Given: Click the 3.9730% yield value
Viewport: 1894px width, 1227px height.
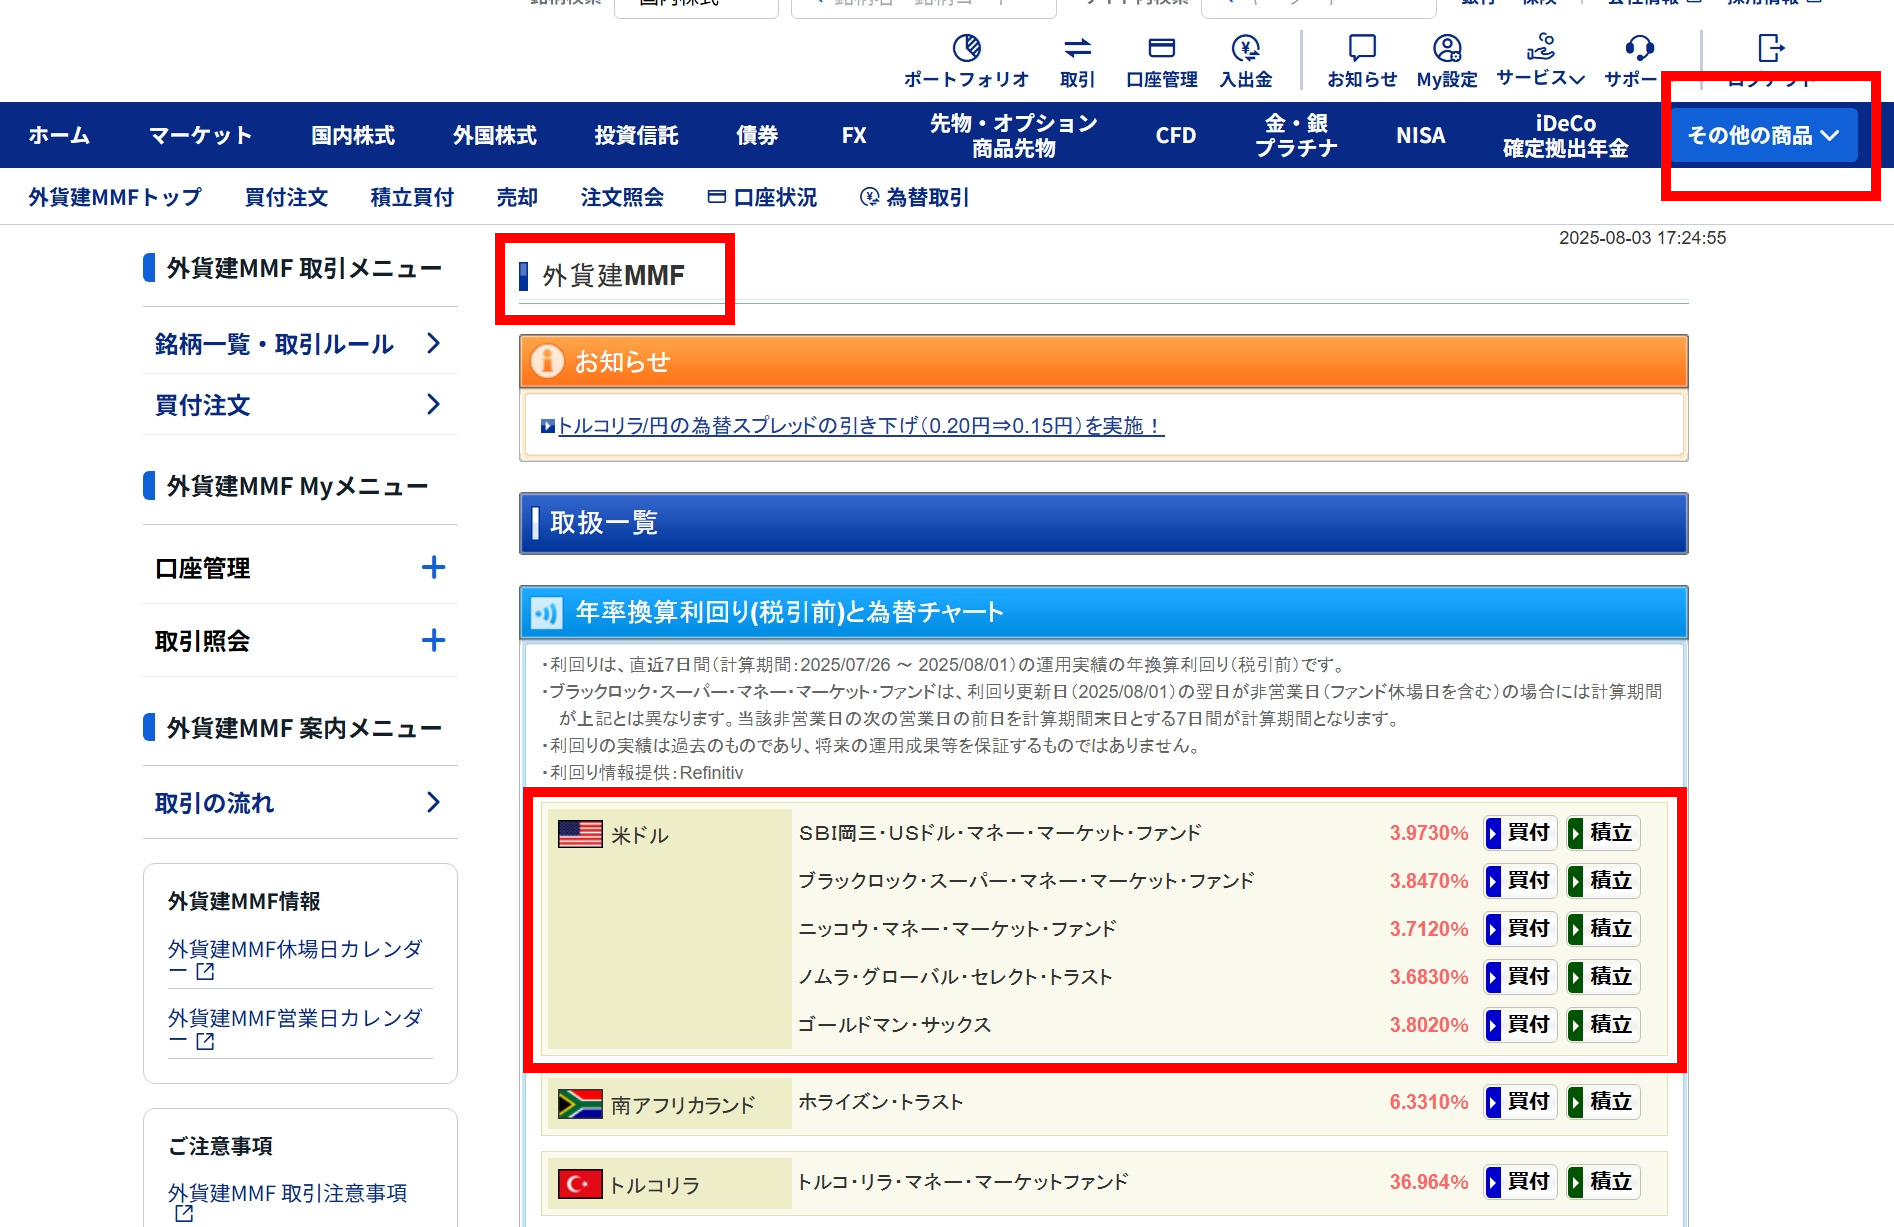Looking at the screenshot, I should (1429, 833).
